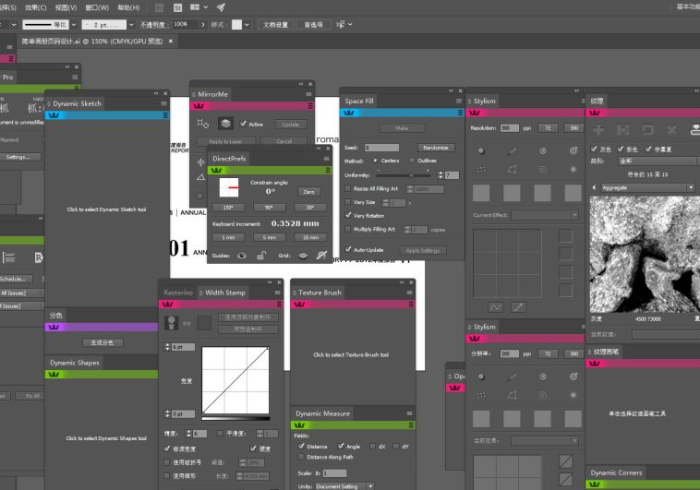Uncheck the Auto-Update option in Space Fill
This screenshot has height=490, width=700.
(x=348, y=249)
